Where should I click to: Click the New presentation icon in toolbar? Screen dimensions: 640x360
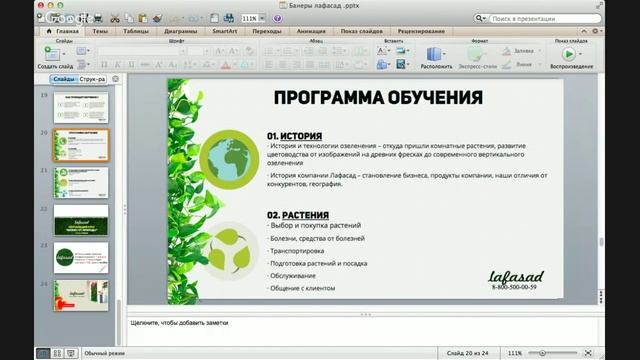point(40,18)
